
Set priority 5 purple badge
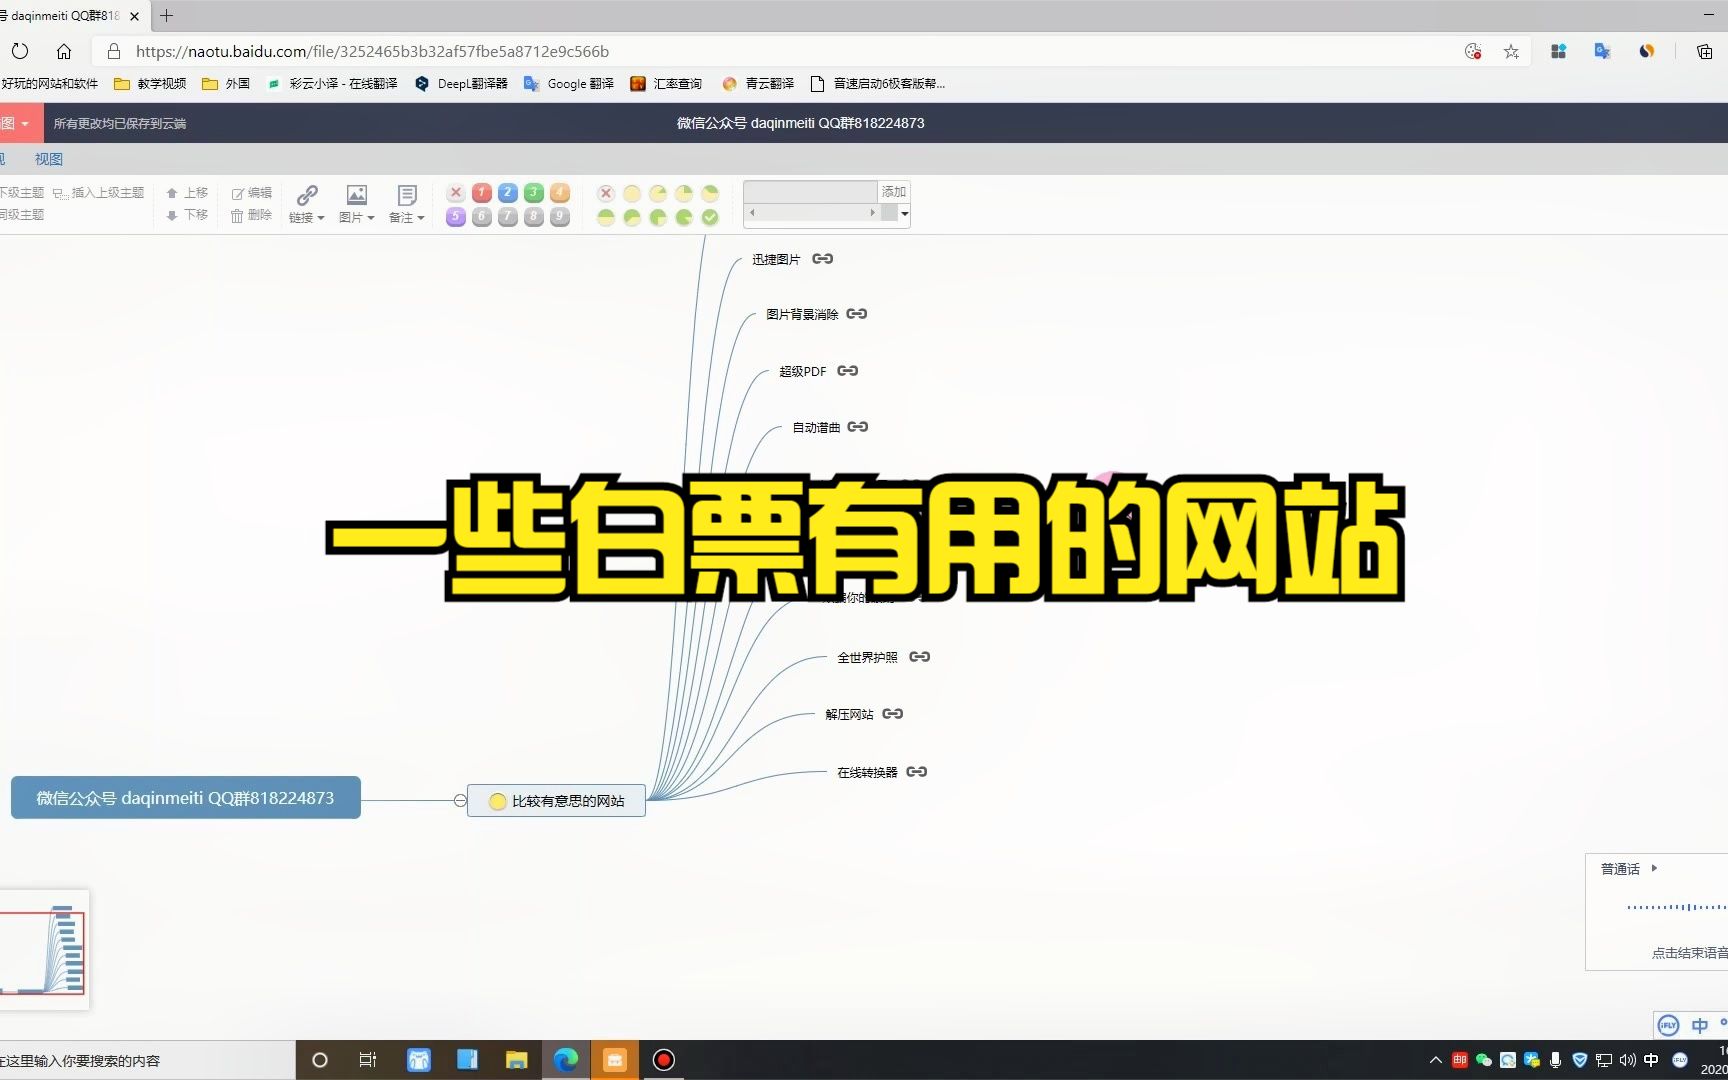[456, 216]
